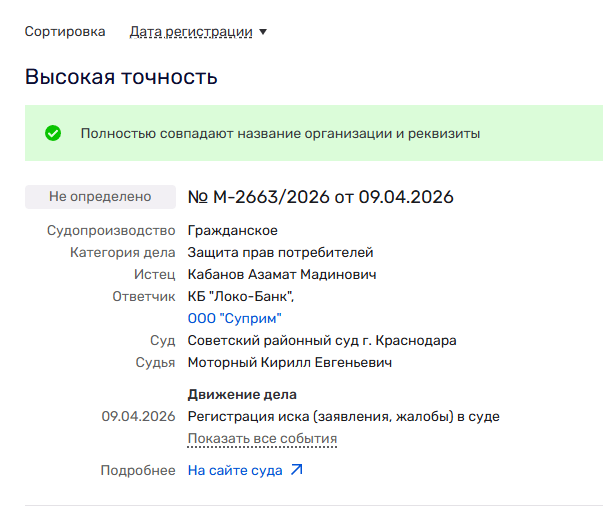Viewport: 603px width, 506px height.
Task: Click the dropdown arrow next to Дата регистрации
Action: tap(263, 32)
